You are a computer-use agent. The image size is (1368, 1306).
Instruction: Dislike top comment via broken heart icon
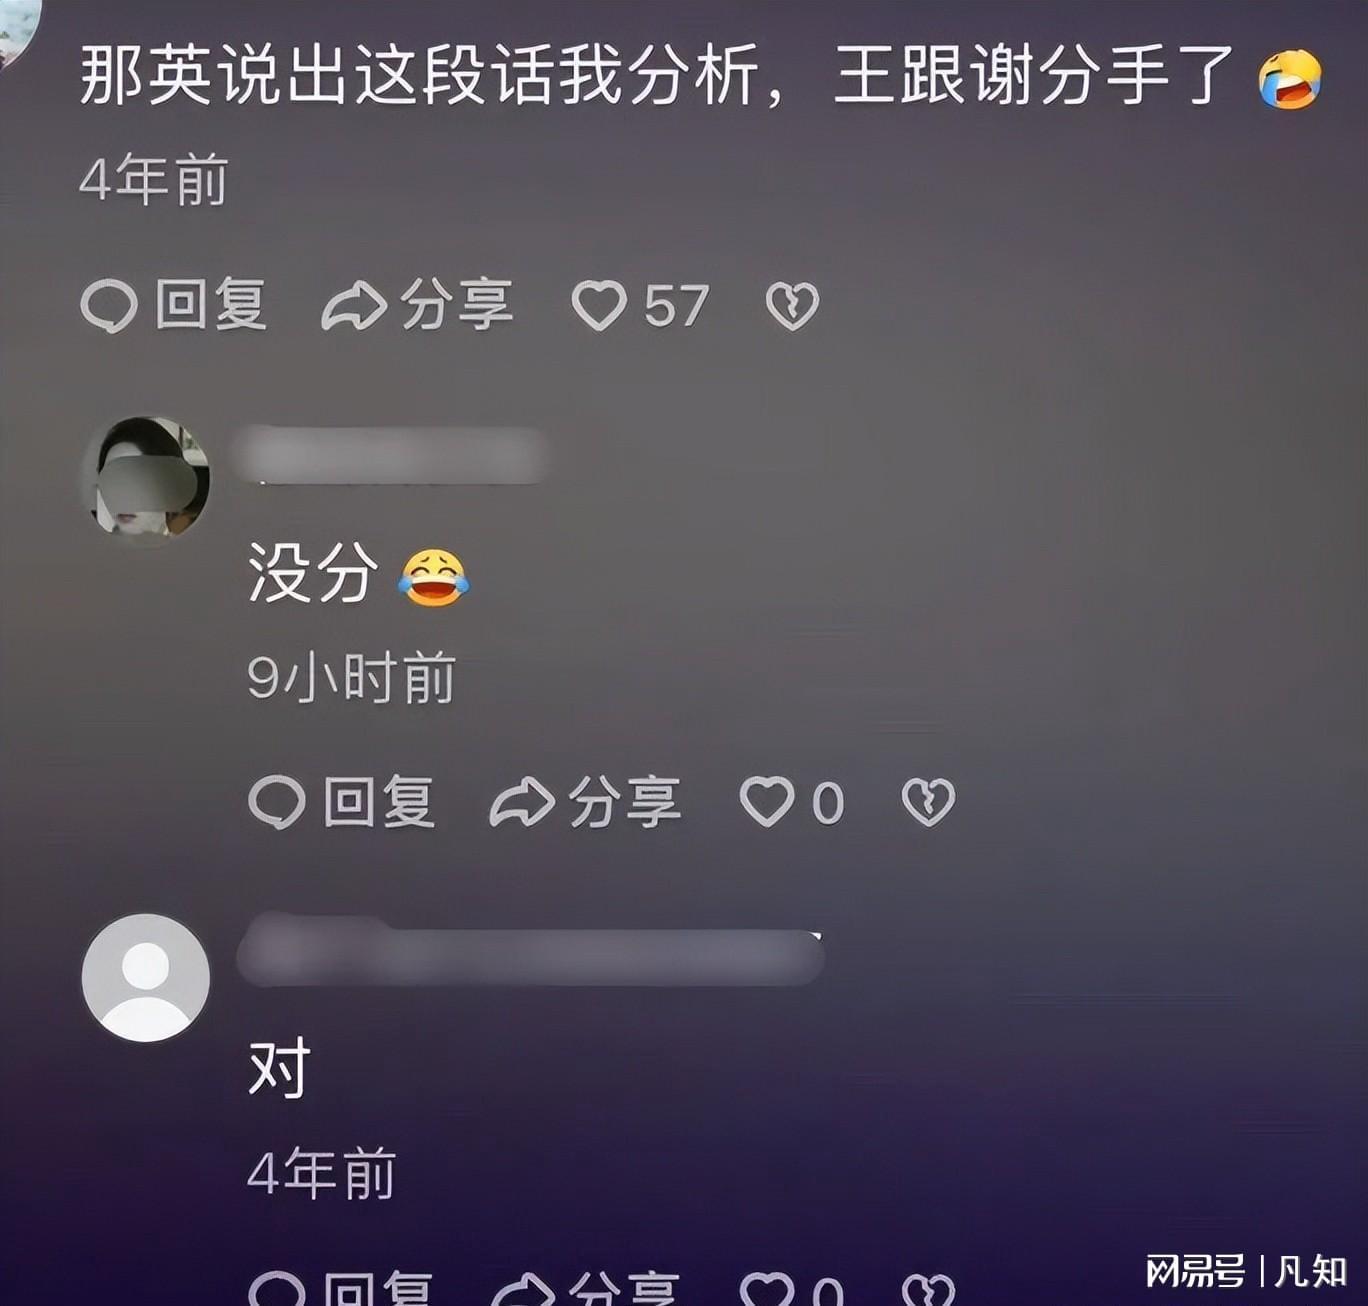792,306
